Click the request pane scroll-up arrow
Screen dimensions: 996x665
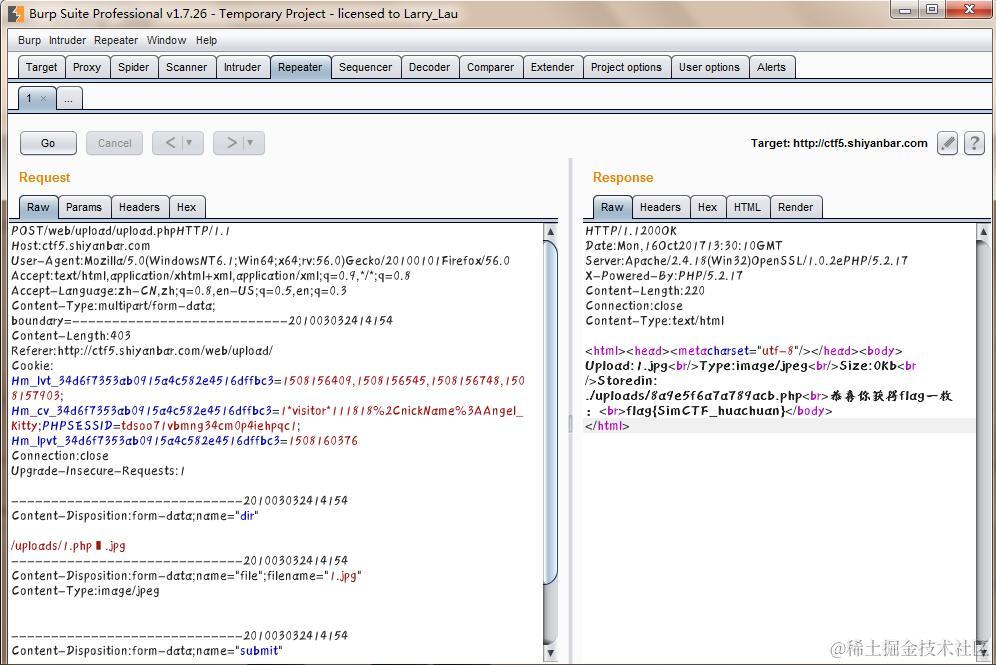pos(550,232)
